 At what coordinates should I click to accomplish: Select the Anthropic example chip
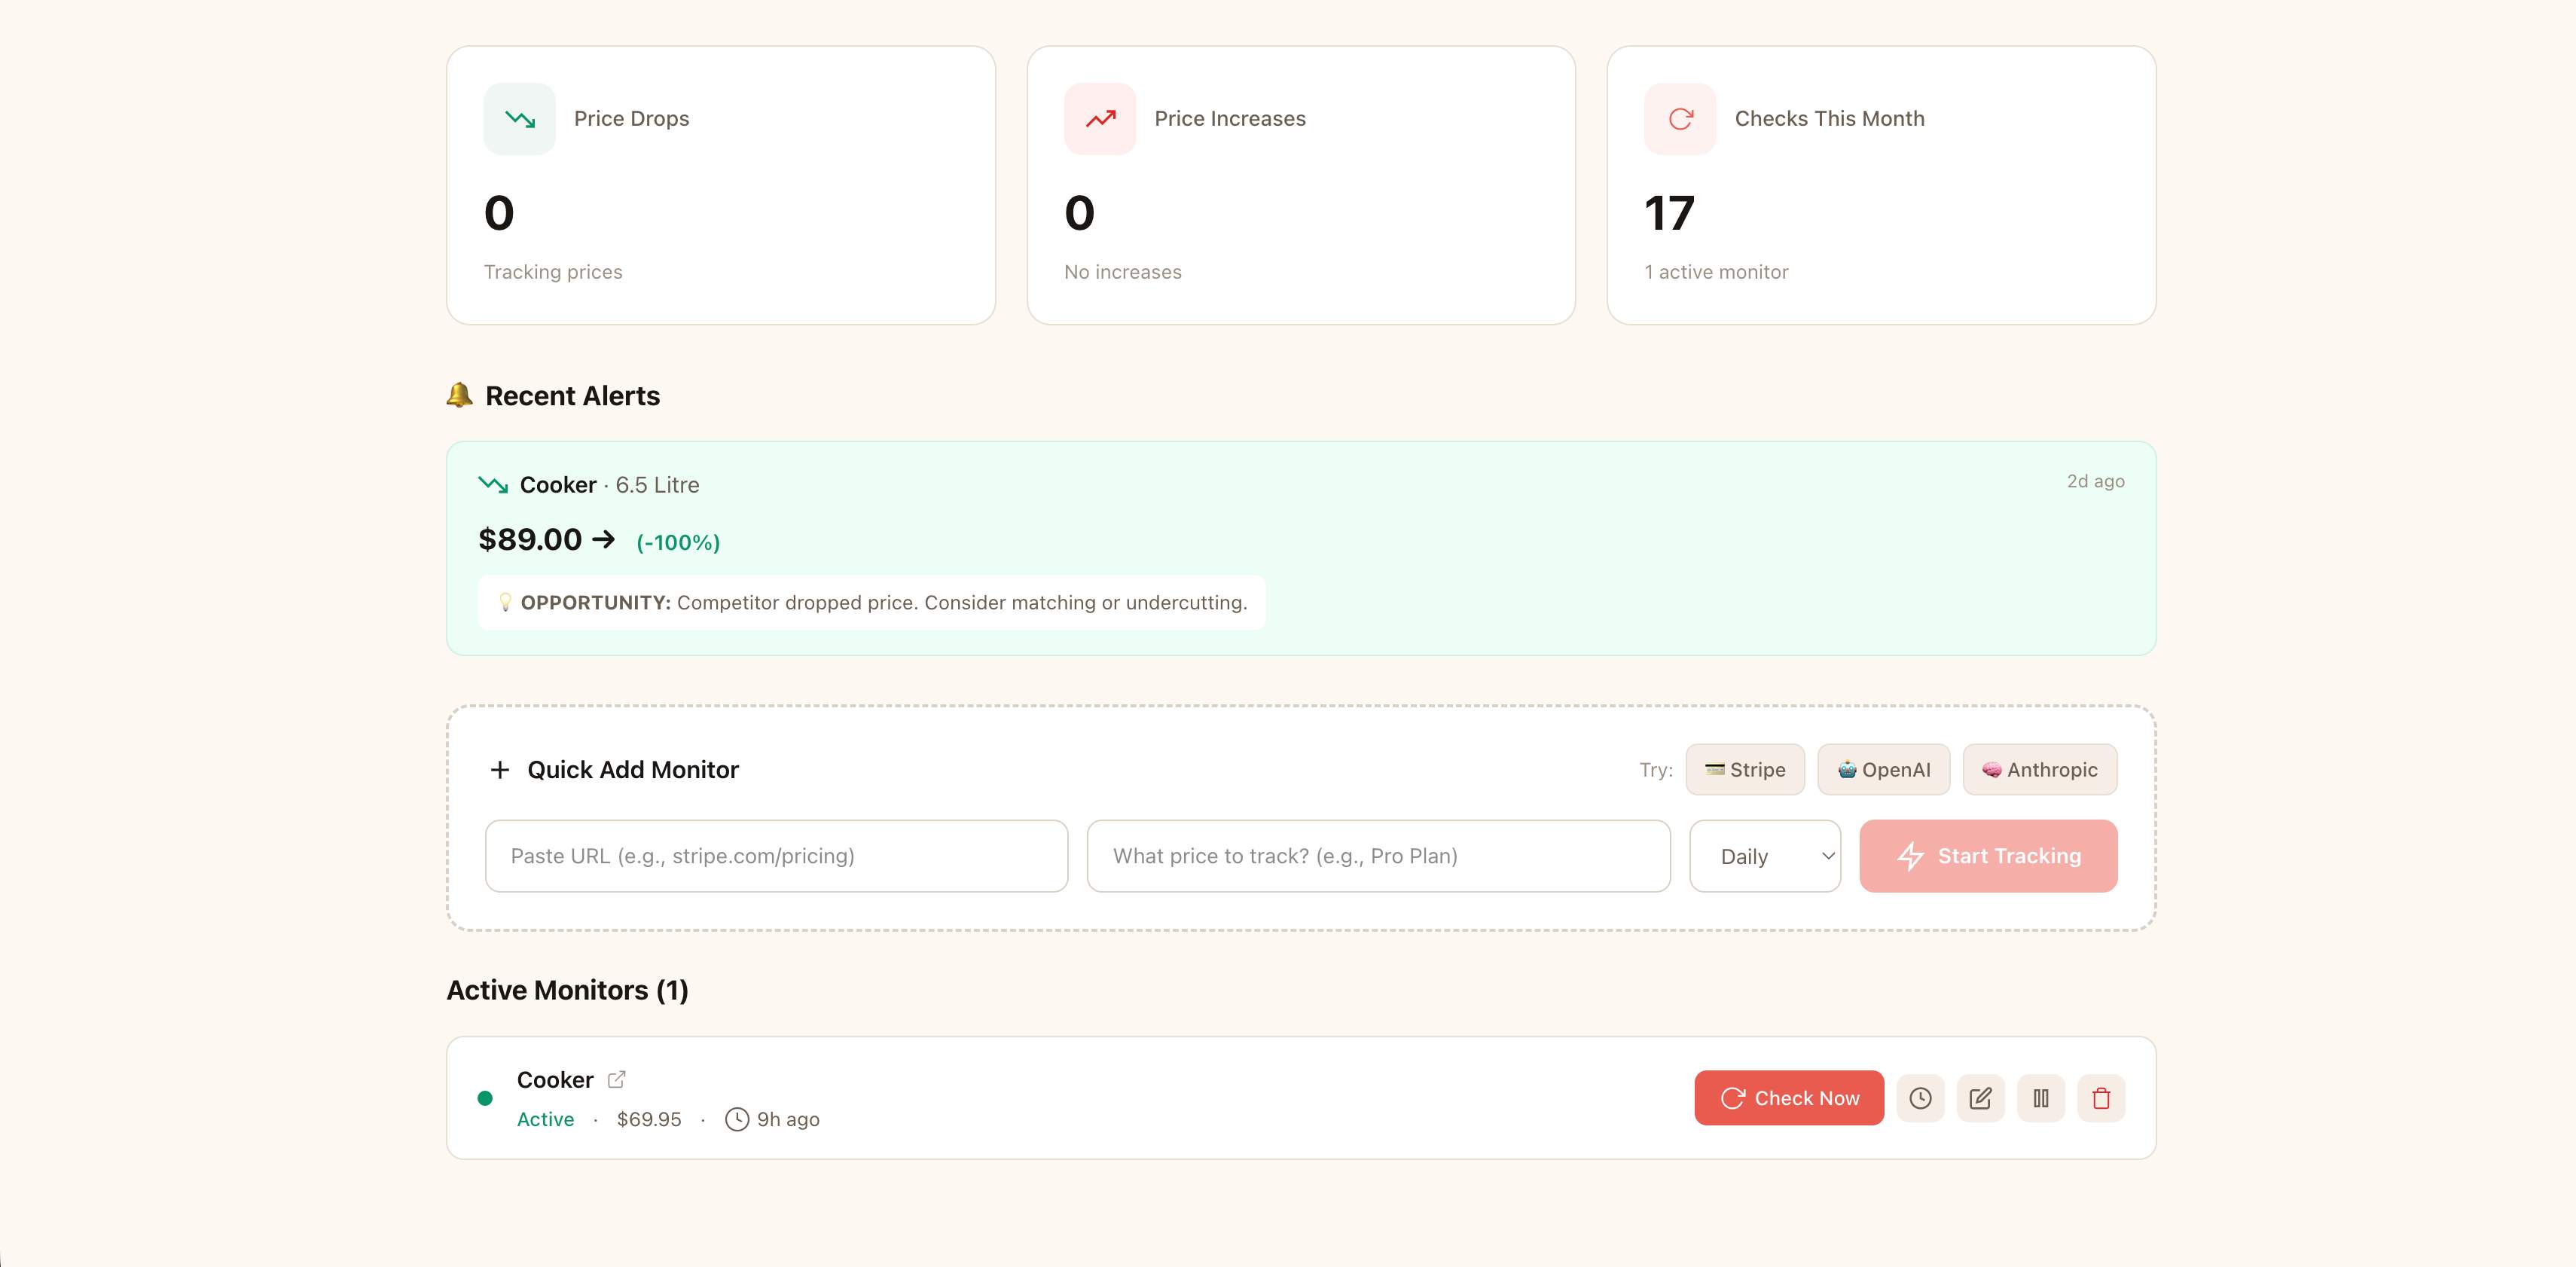click(x=2040, y=769)
